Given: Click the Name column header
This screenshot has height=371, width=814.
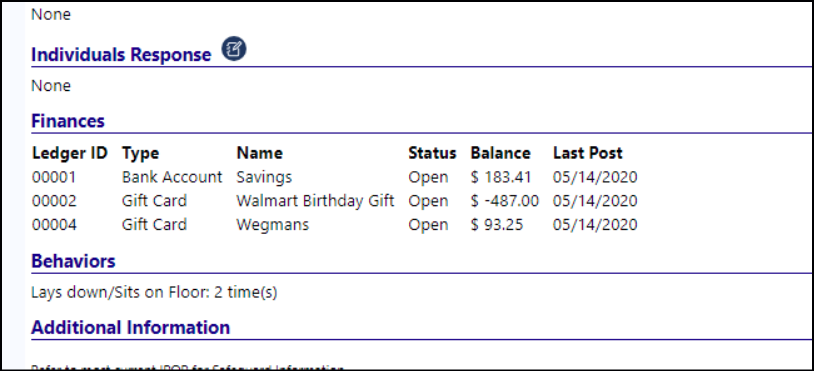Looking at the screenshot, I should (x=260, y=153).
